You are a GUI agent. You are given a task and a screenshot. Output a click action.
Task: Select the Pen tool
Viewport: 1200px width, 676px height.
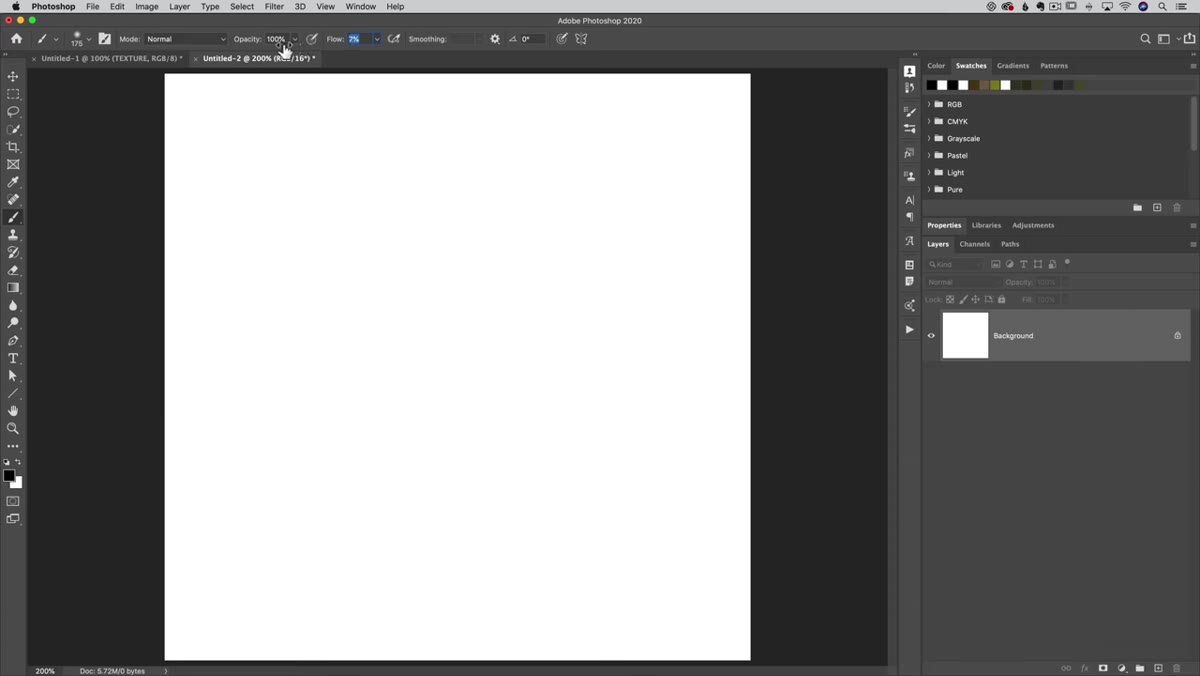[13, 341]
